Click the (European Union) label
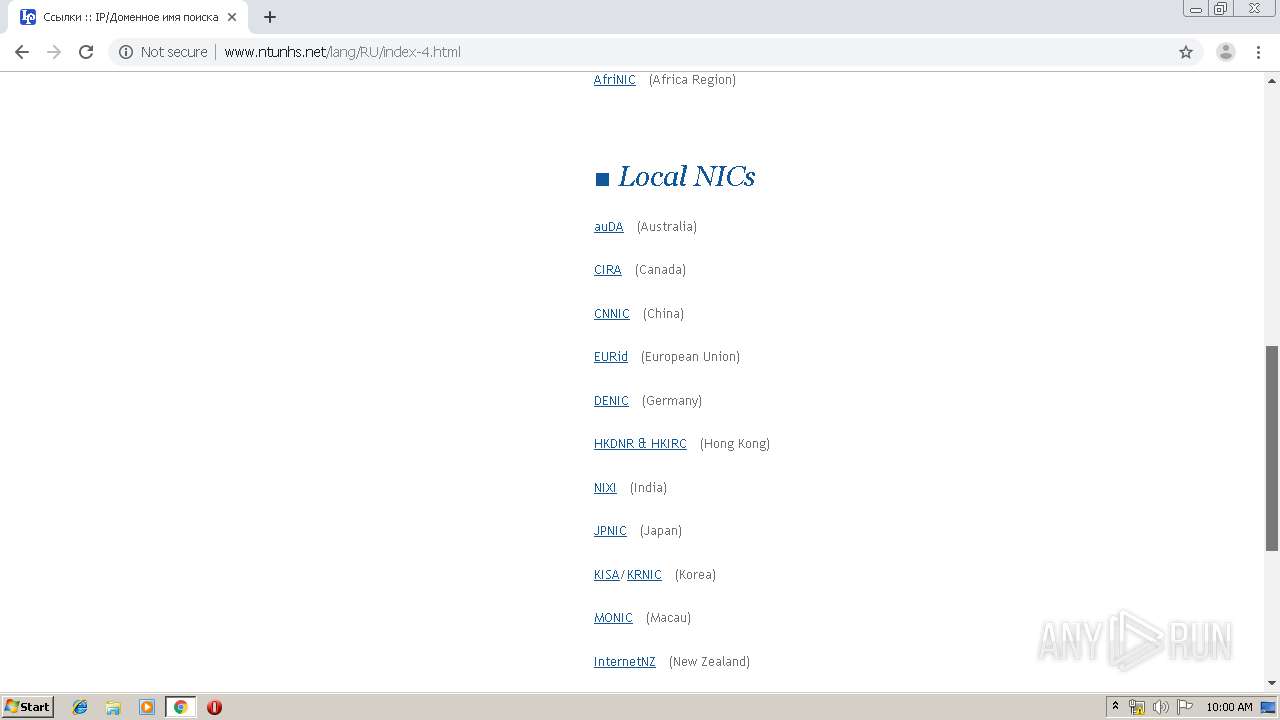Image resolution: width=1280 pixels, height=720 pixels. 690,357
